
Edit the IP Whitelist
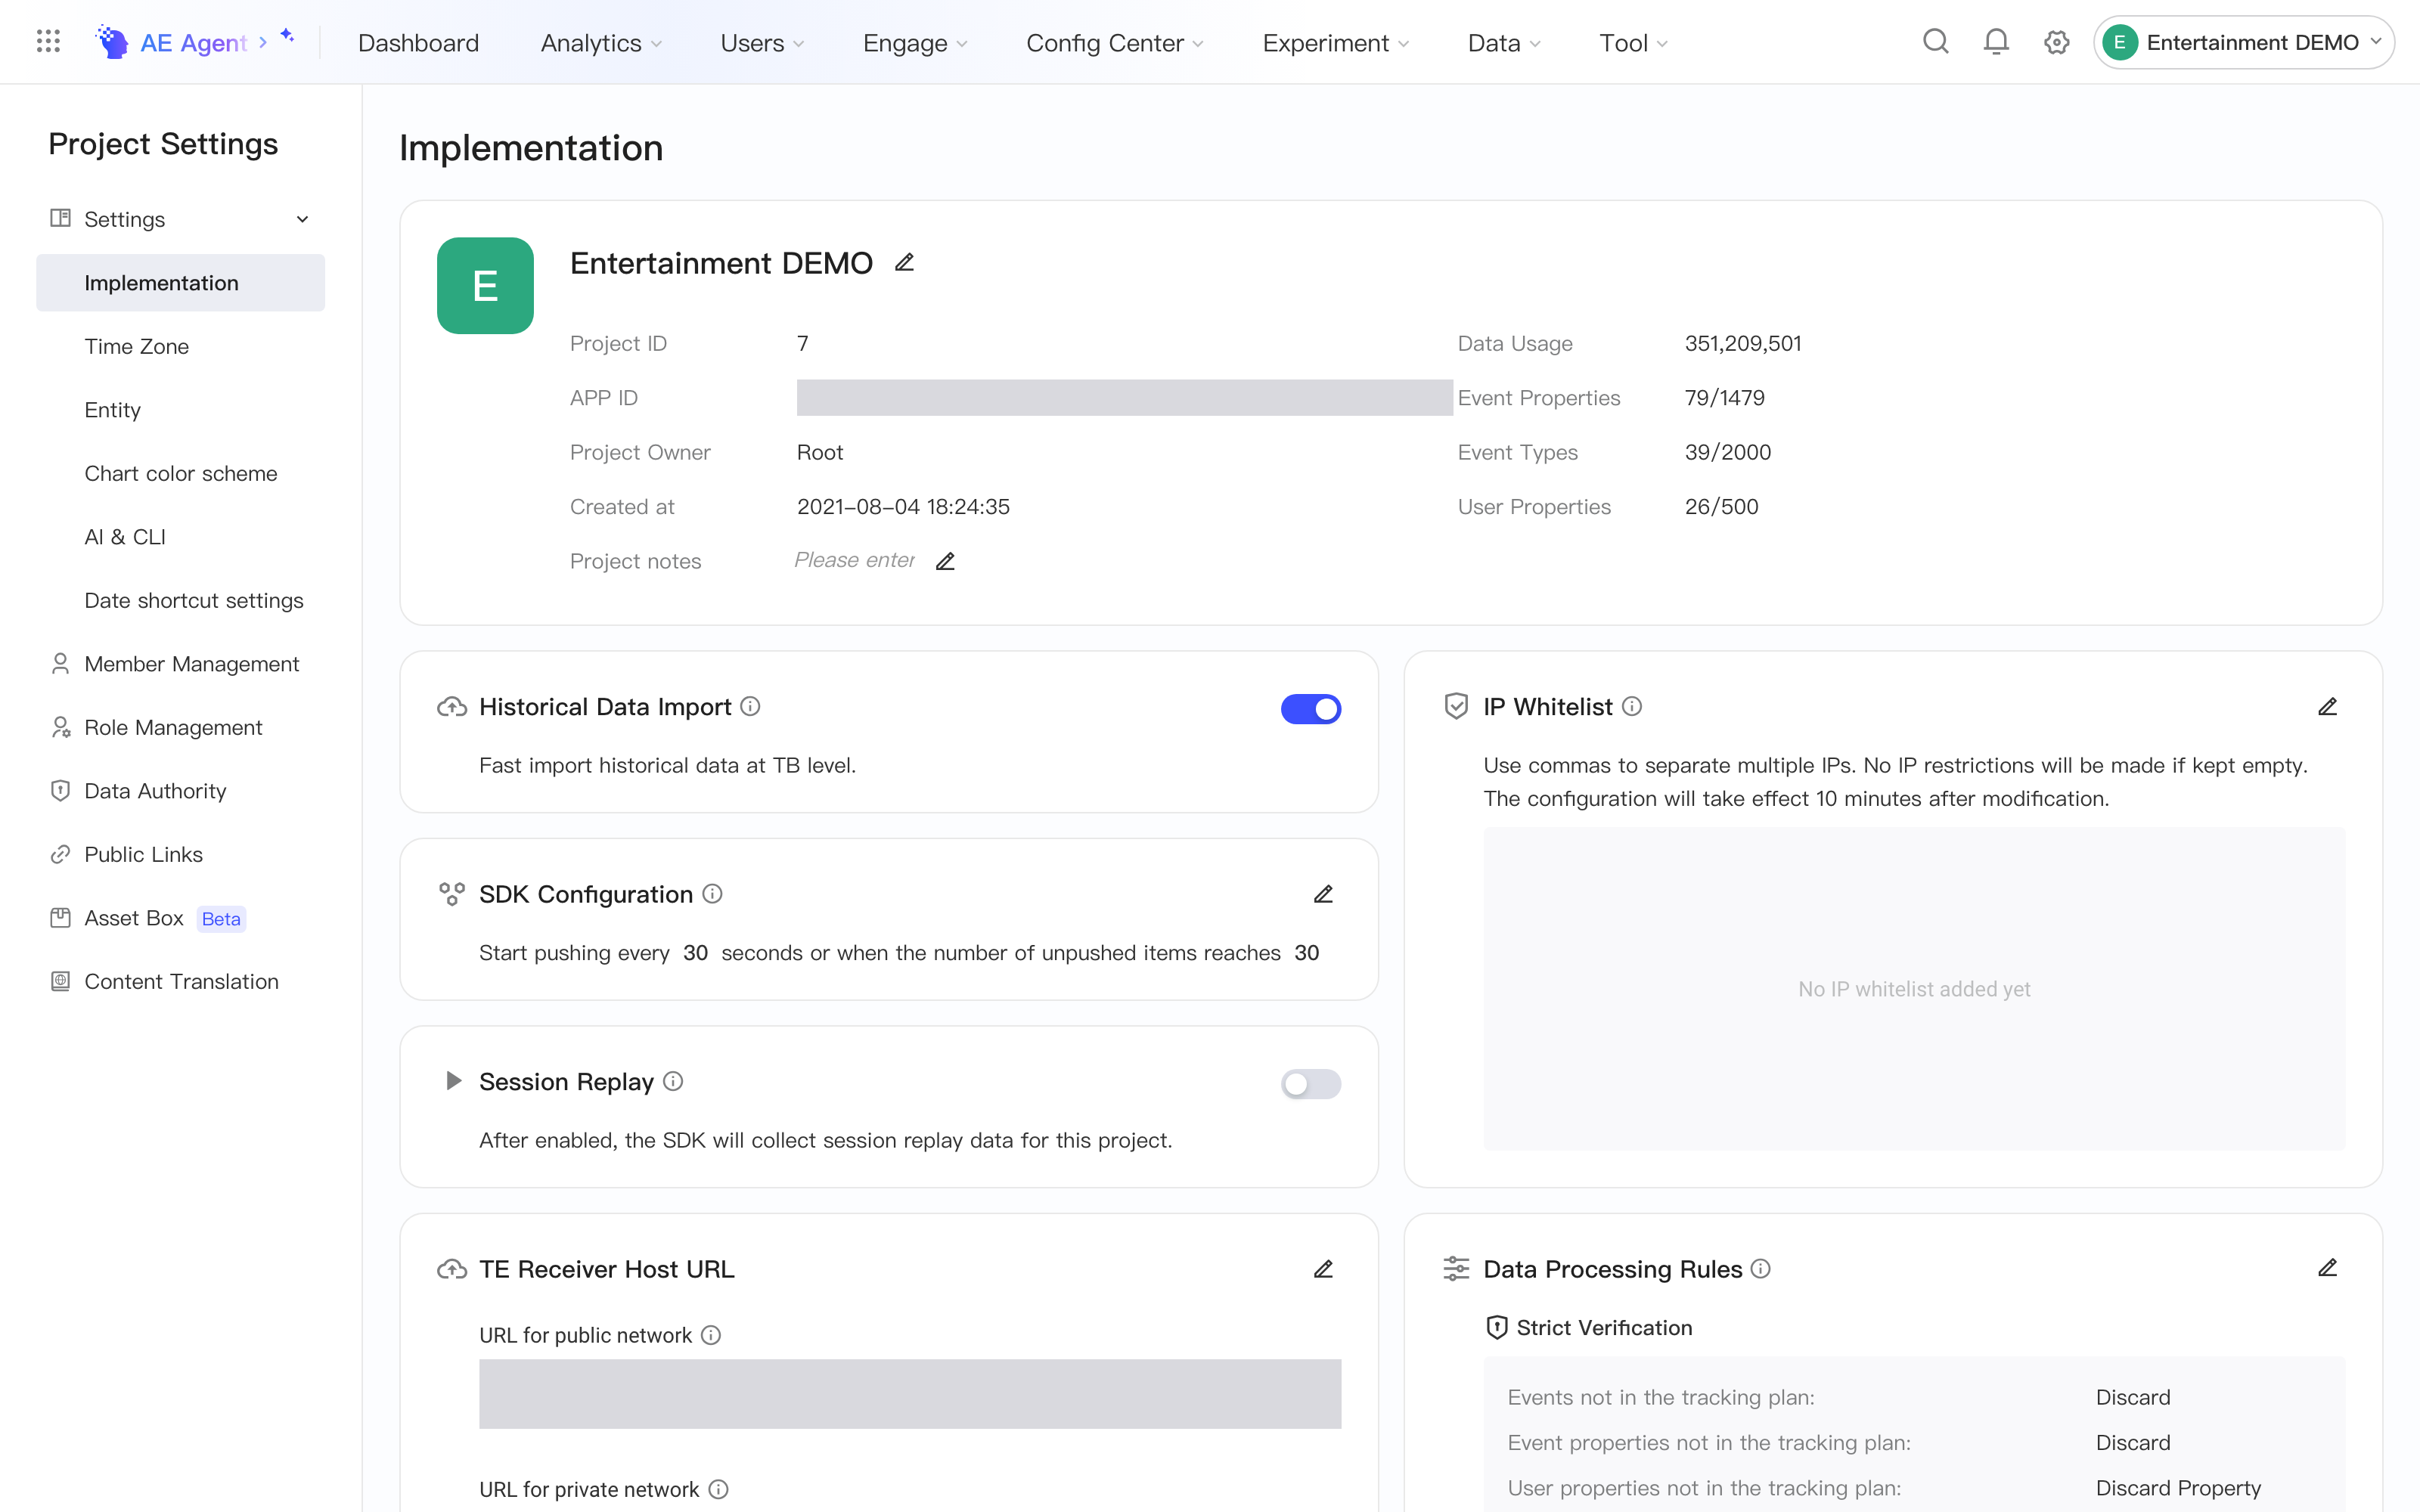2327,707
